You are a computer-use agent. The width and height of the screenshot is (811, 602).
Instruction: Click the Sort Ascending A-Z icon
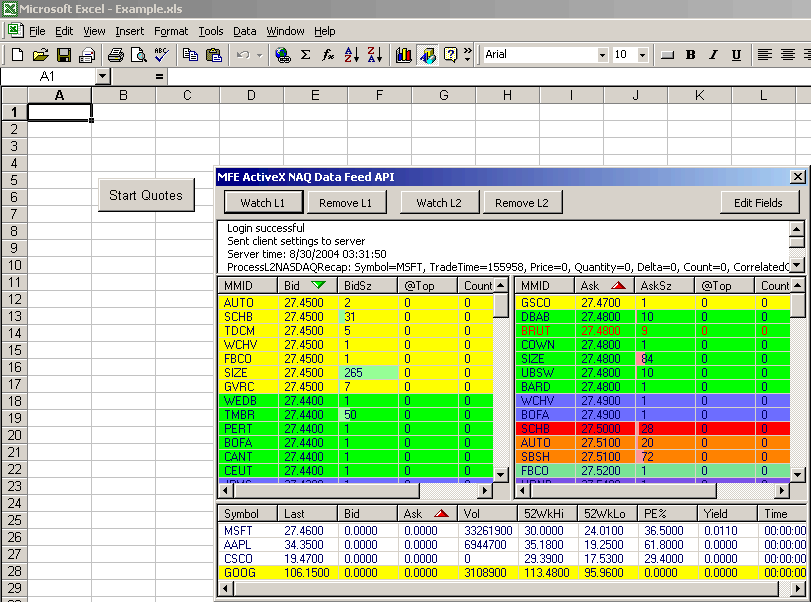tap(352, 55)
